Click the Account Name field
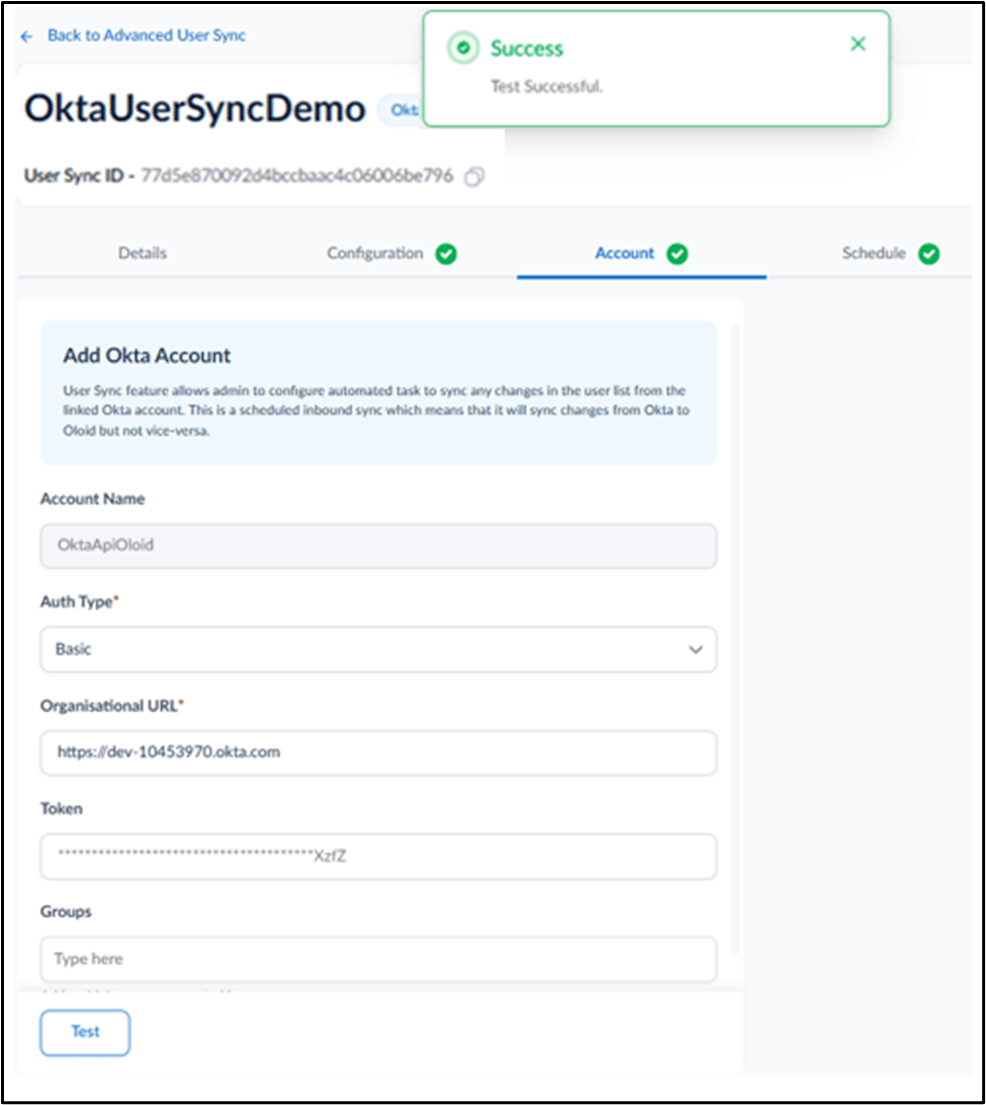This screenshot has width=986, height=1105. click(x=378, y=545)
